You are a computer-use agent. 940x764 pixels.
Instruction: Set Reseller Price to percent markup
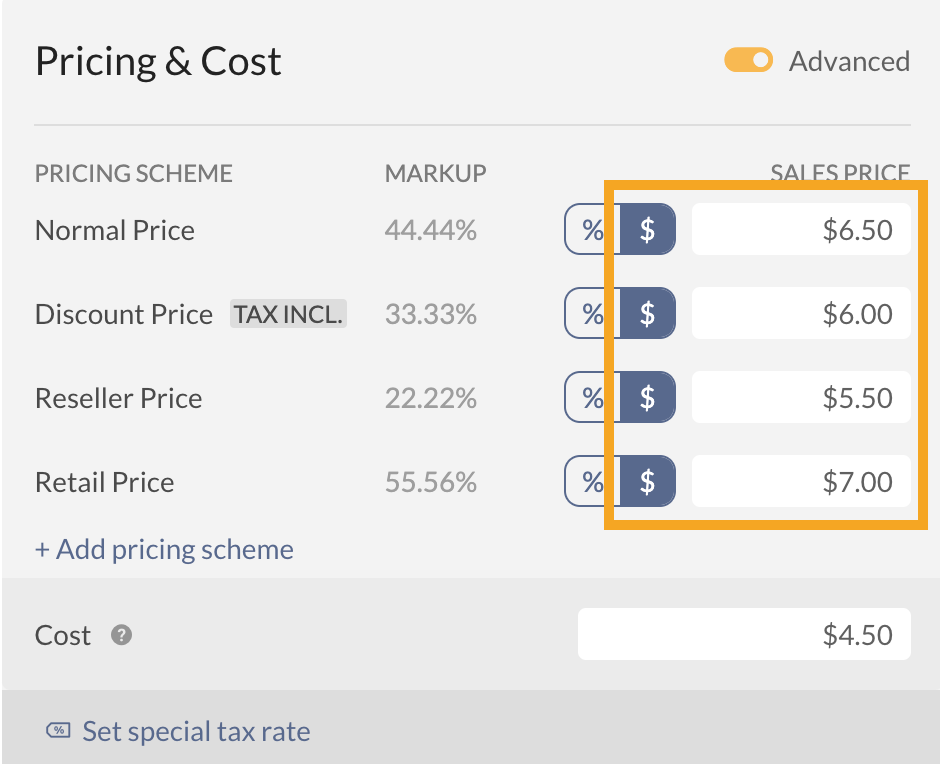(592, 398)
